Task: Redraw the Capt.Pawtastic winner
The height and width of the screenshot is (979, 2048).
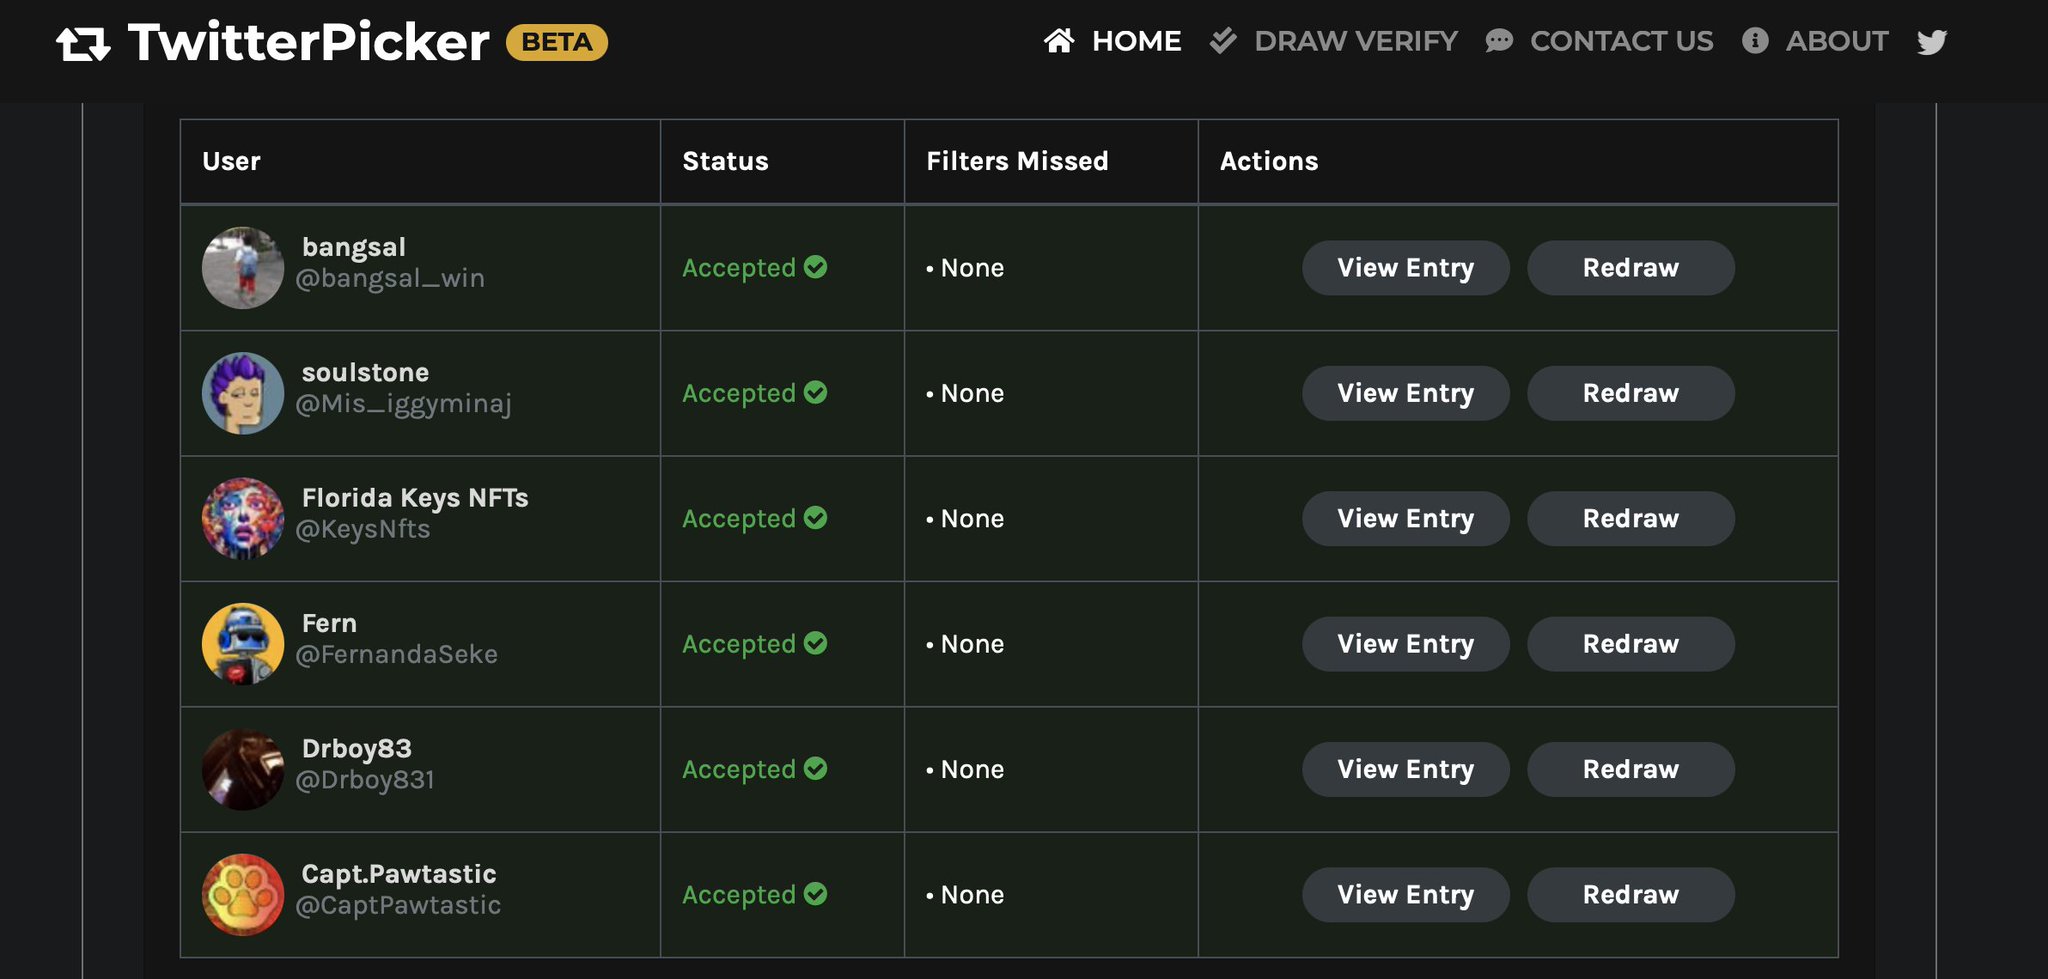Action: [1630, 894]
